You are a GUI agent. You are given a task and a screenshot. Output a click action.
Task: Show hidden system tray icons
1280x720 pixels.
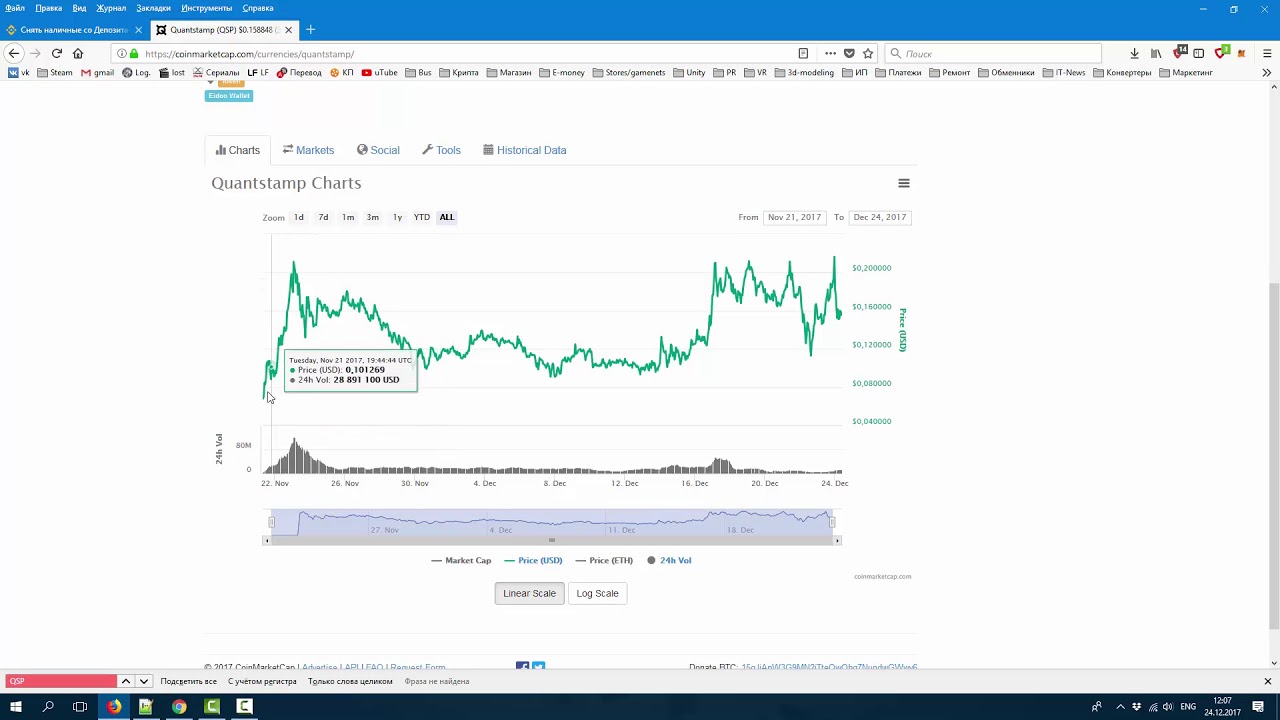click(1120, 706)
